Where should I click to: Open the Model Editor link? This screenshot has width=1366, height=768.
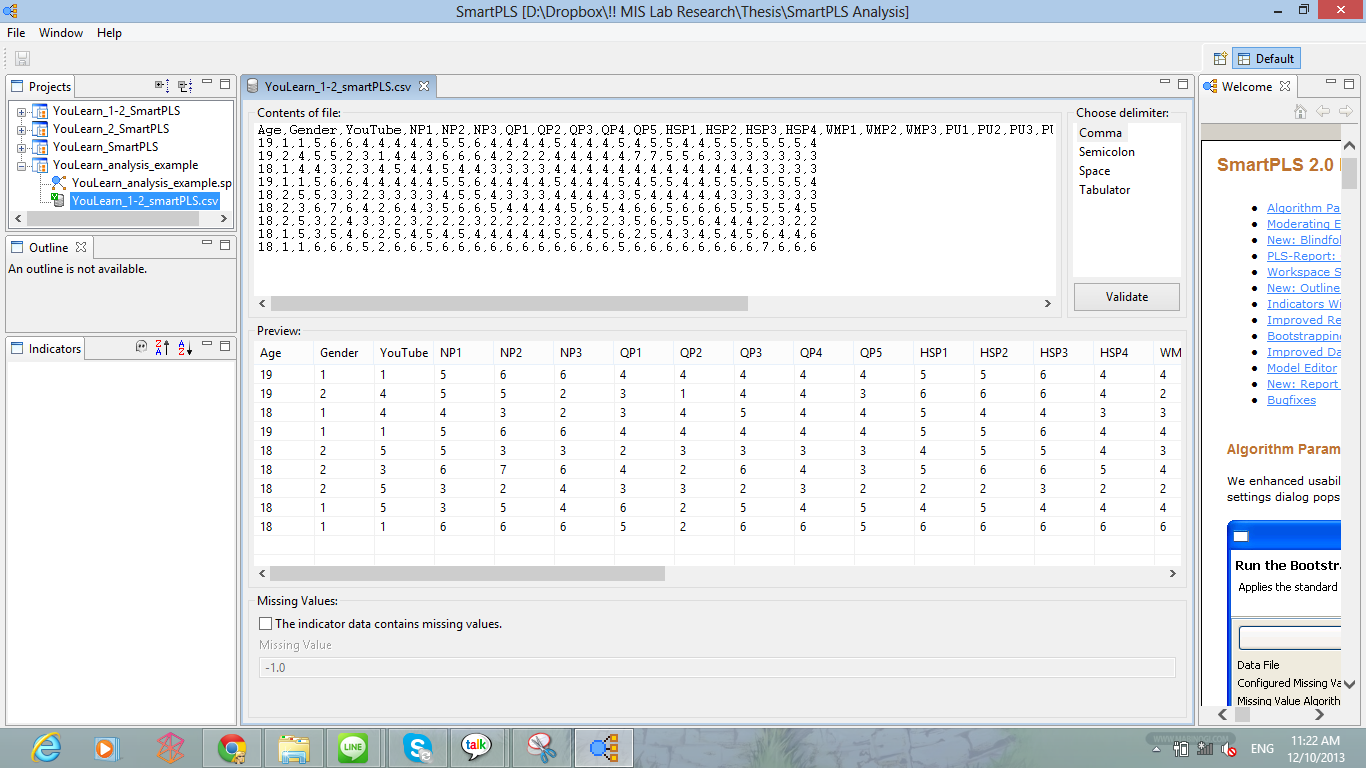coord(1302,368)
